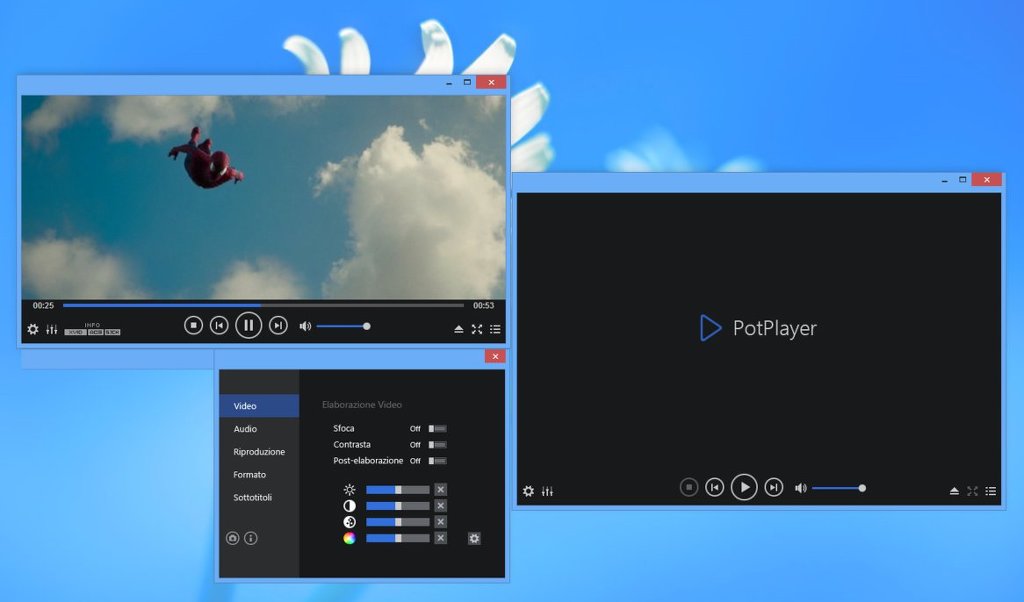Viewport: 1024px width, 602px height.
Task: Stop playback in the playing video window
Action: [193, 325]
